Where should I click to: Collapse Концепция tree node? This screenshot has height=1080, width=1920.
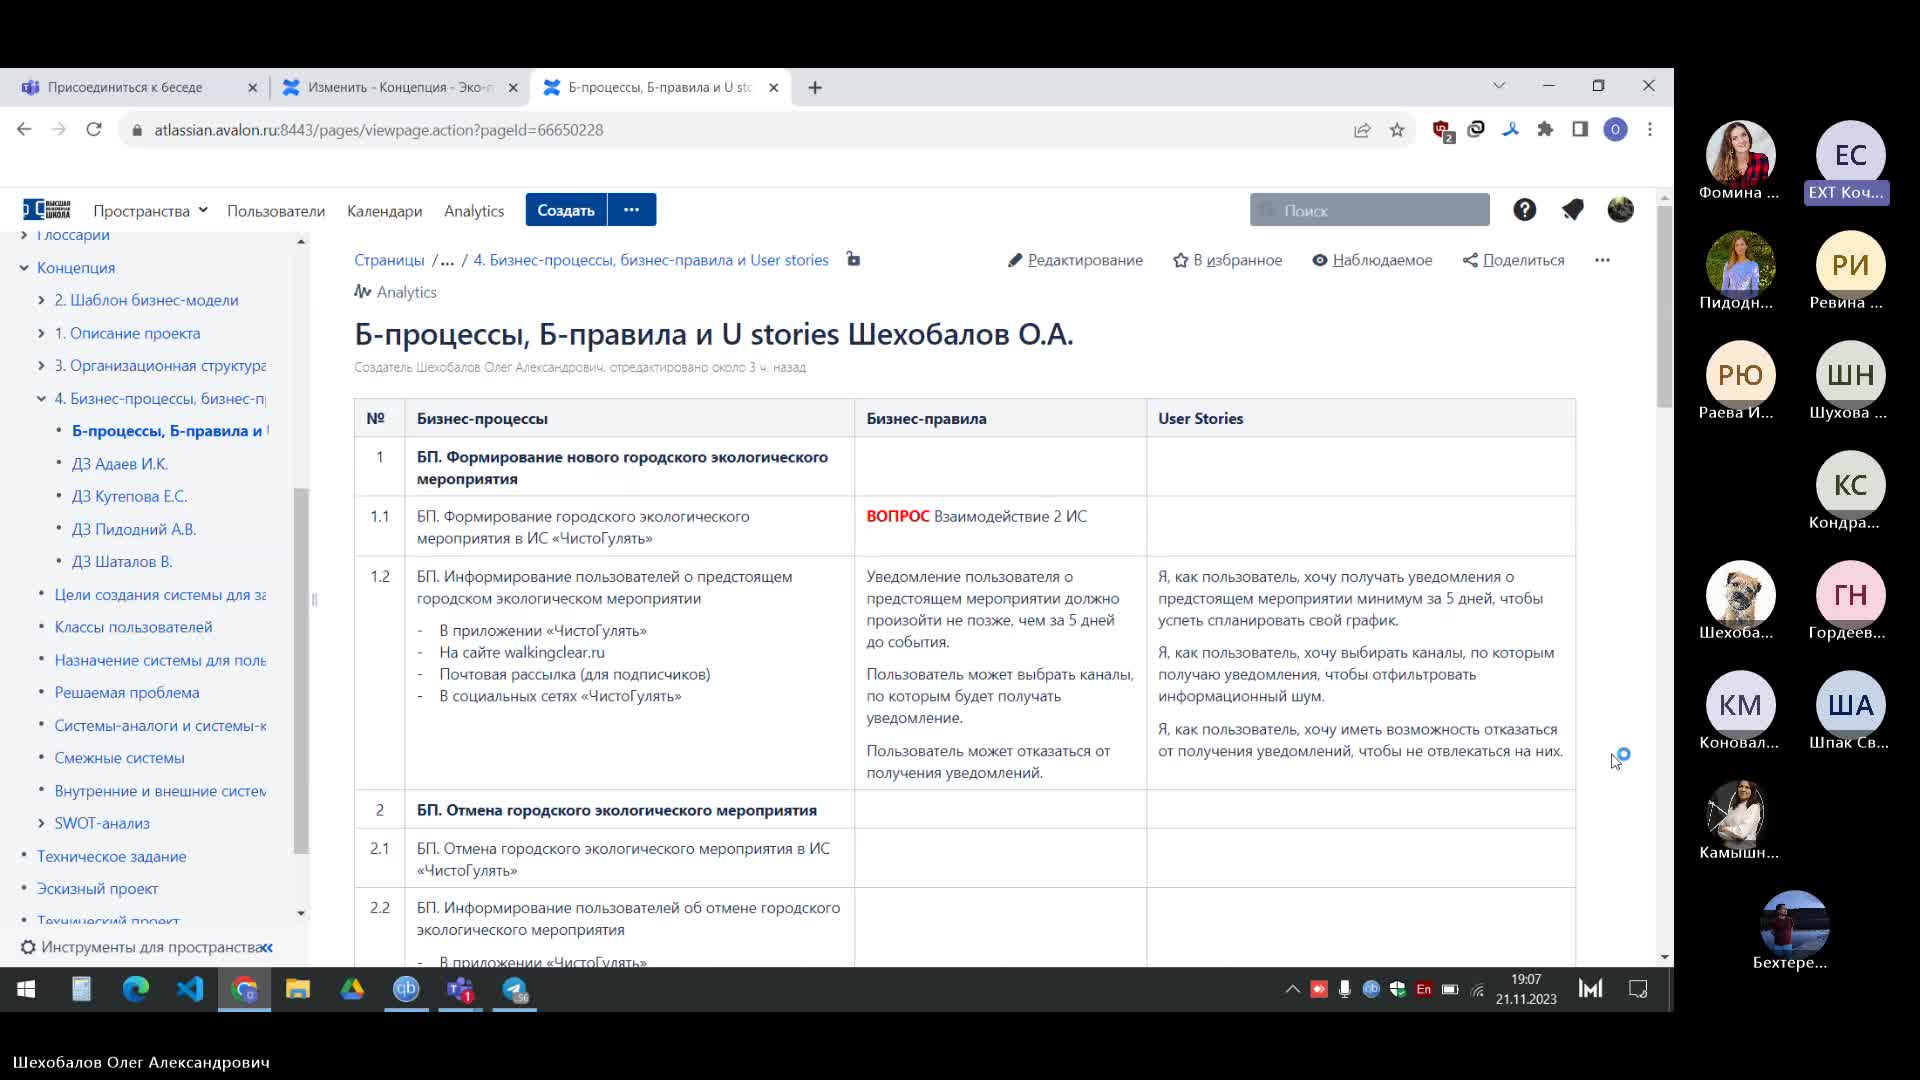click(24, 268)
